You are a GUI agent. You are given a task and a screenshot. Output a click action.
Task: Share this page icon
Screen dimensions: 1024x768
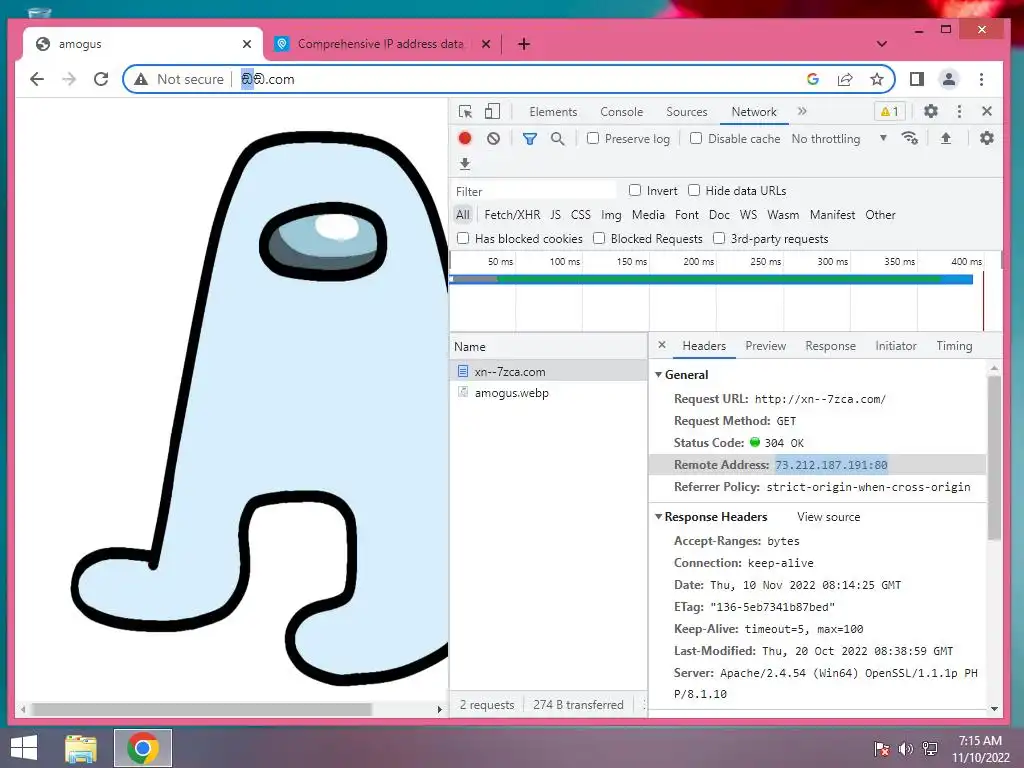click(845, 79)
